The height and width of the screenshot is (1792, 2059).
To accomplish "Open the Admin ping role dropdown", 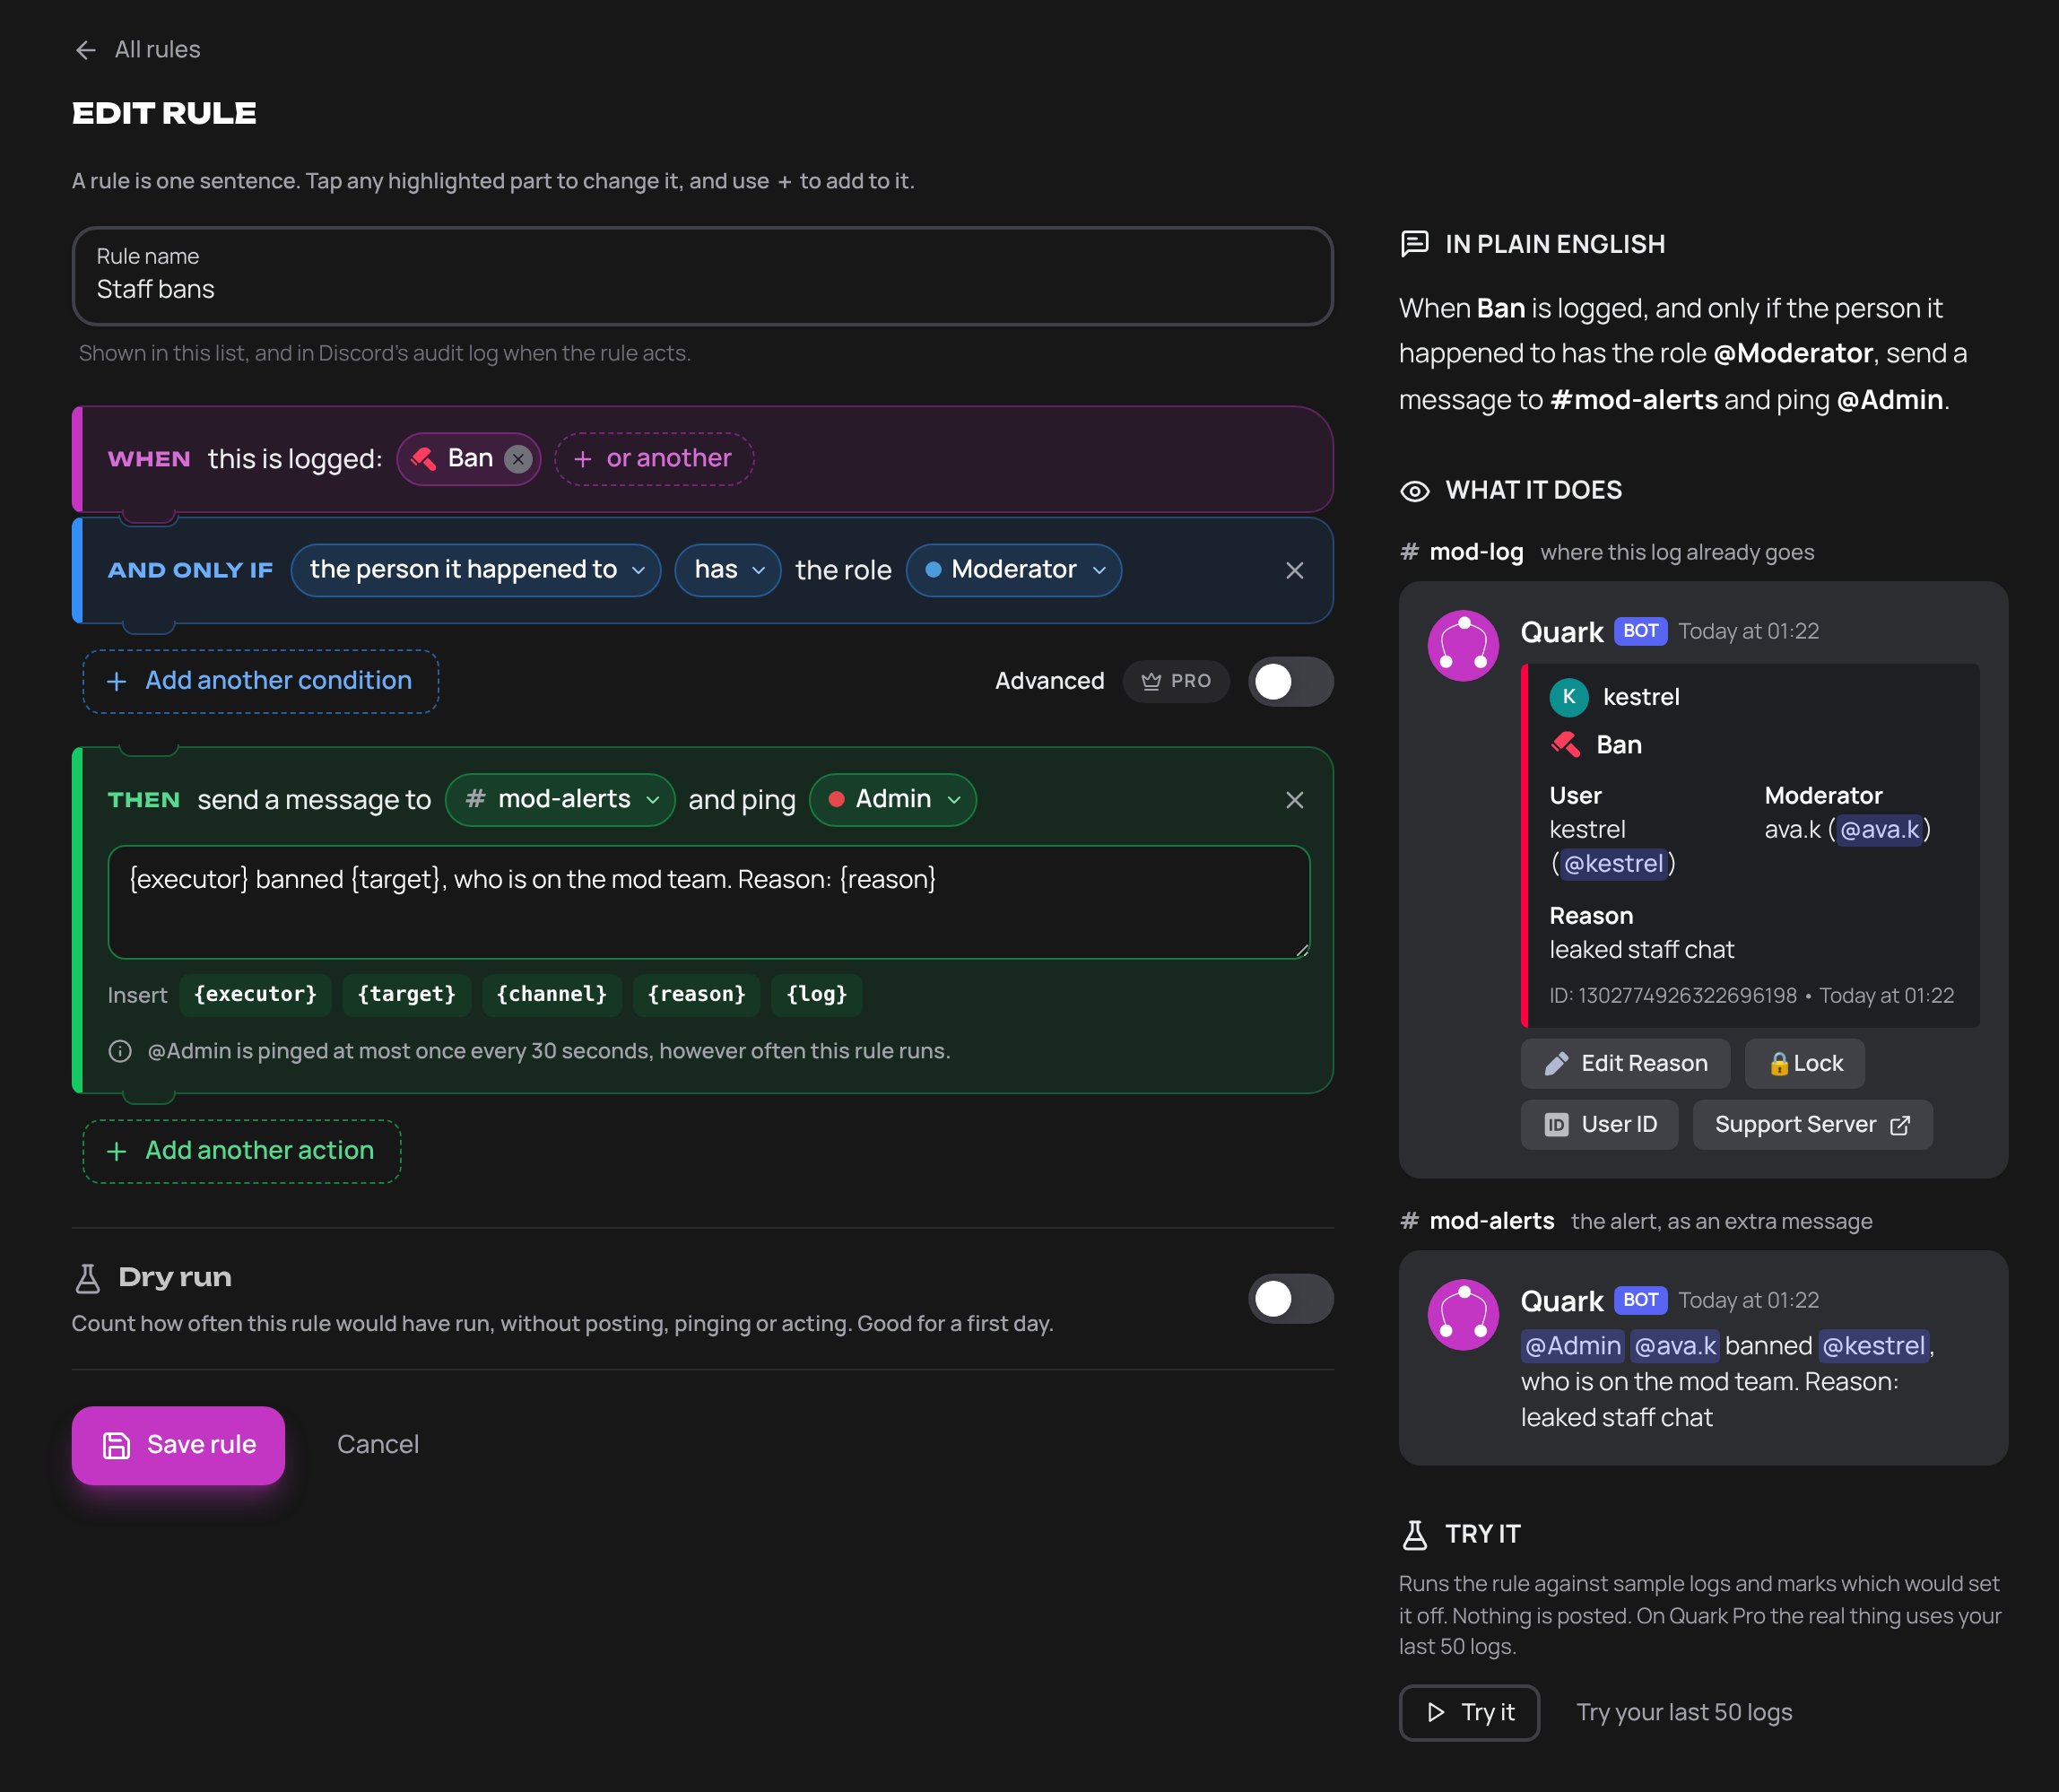I will click(x=892, y=800).
